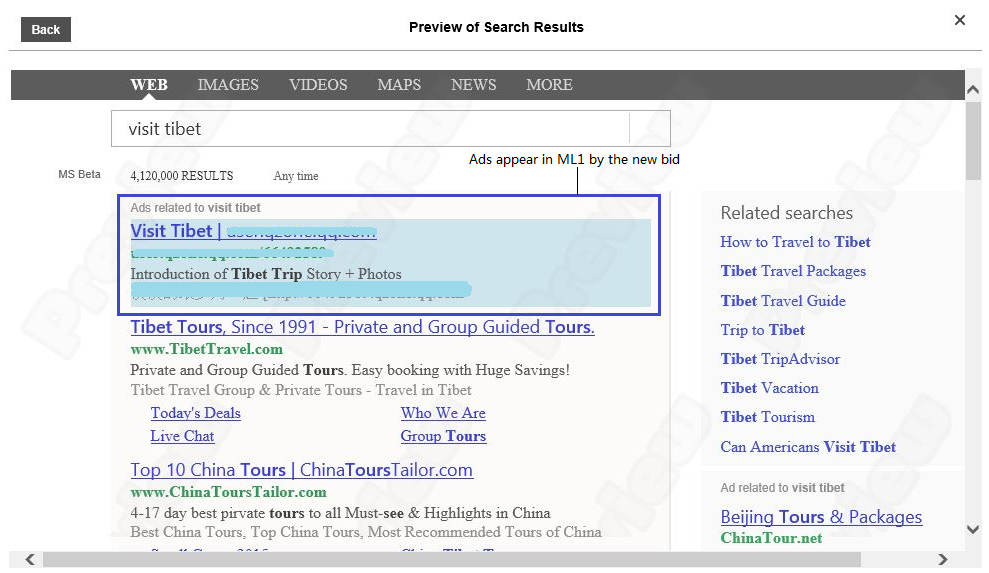The width and height of the screenshot is (989, 573).
Task: Open 'Tibet Tours, Since 1991' result
Action: click(x=362, y=327)
